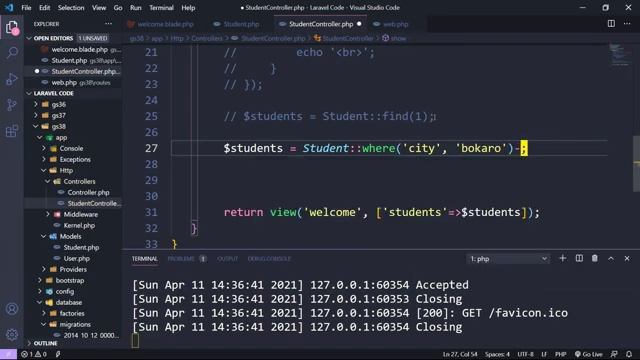
Task: Open the Run and Debug view
Action: [12, 79]
